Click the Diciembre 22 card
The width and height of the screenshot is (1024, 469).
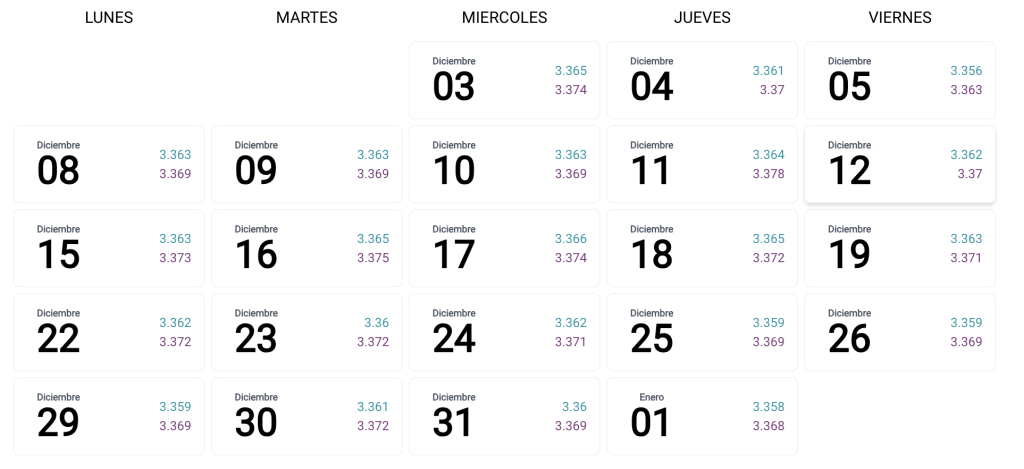109,332
